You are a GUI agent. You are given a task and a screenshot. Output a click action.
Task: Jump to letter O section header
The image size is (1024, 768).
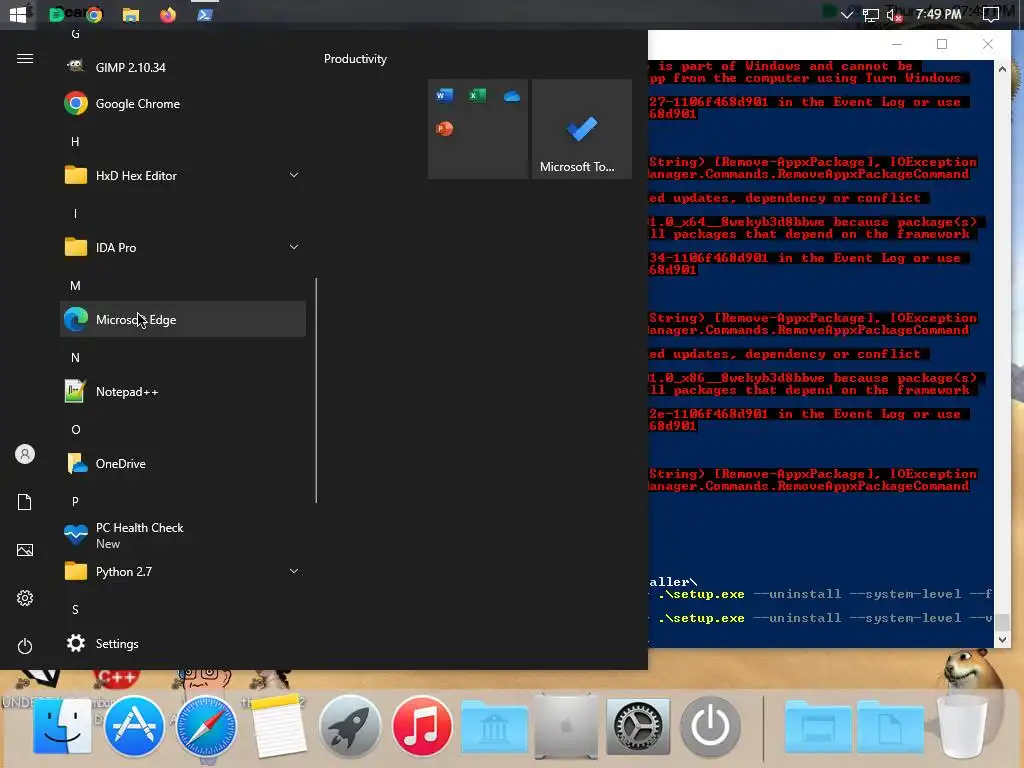click(x=75, y=429)
